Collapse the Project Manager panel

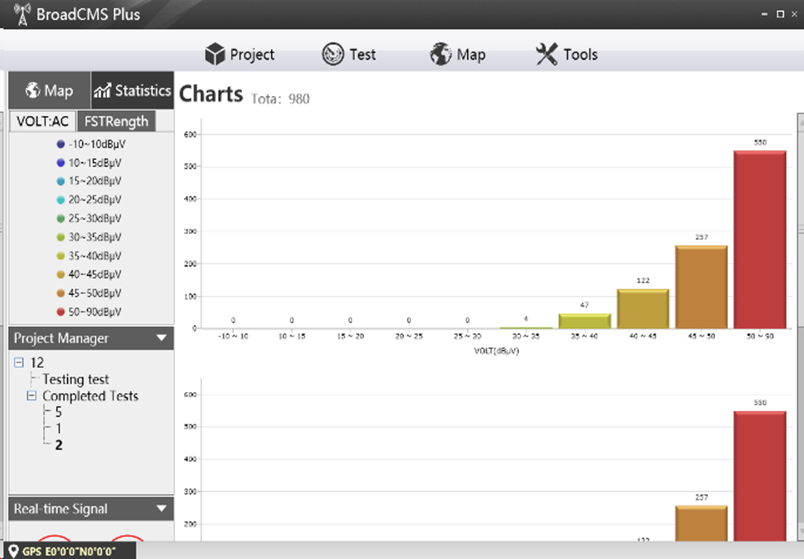point(162,338)
